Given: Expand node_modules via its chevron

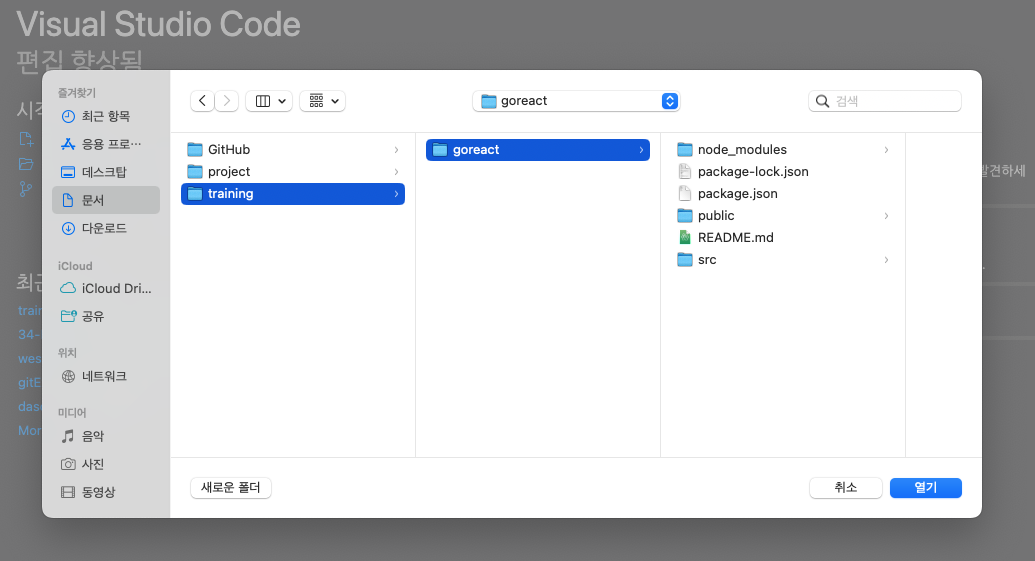Looking at the screenshot, I should (886, 150).
